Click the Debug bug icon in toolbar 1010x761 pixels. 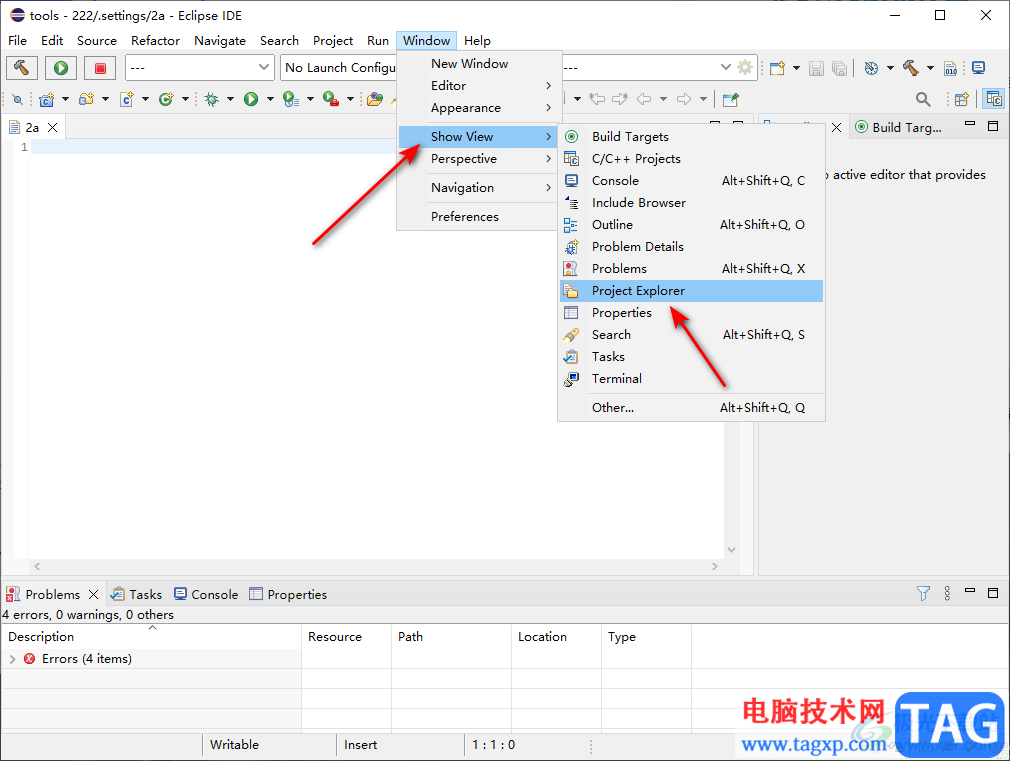[x=211, y=99]
